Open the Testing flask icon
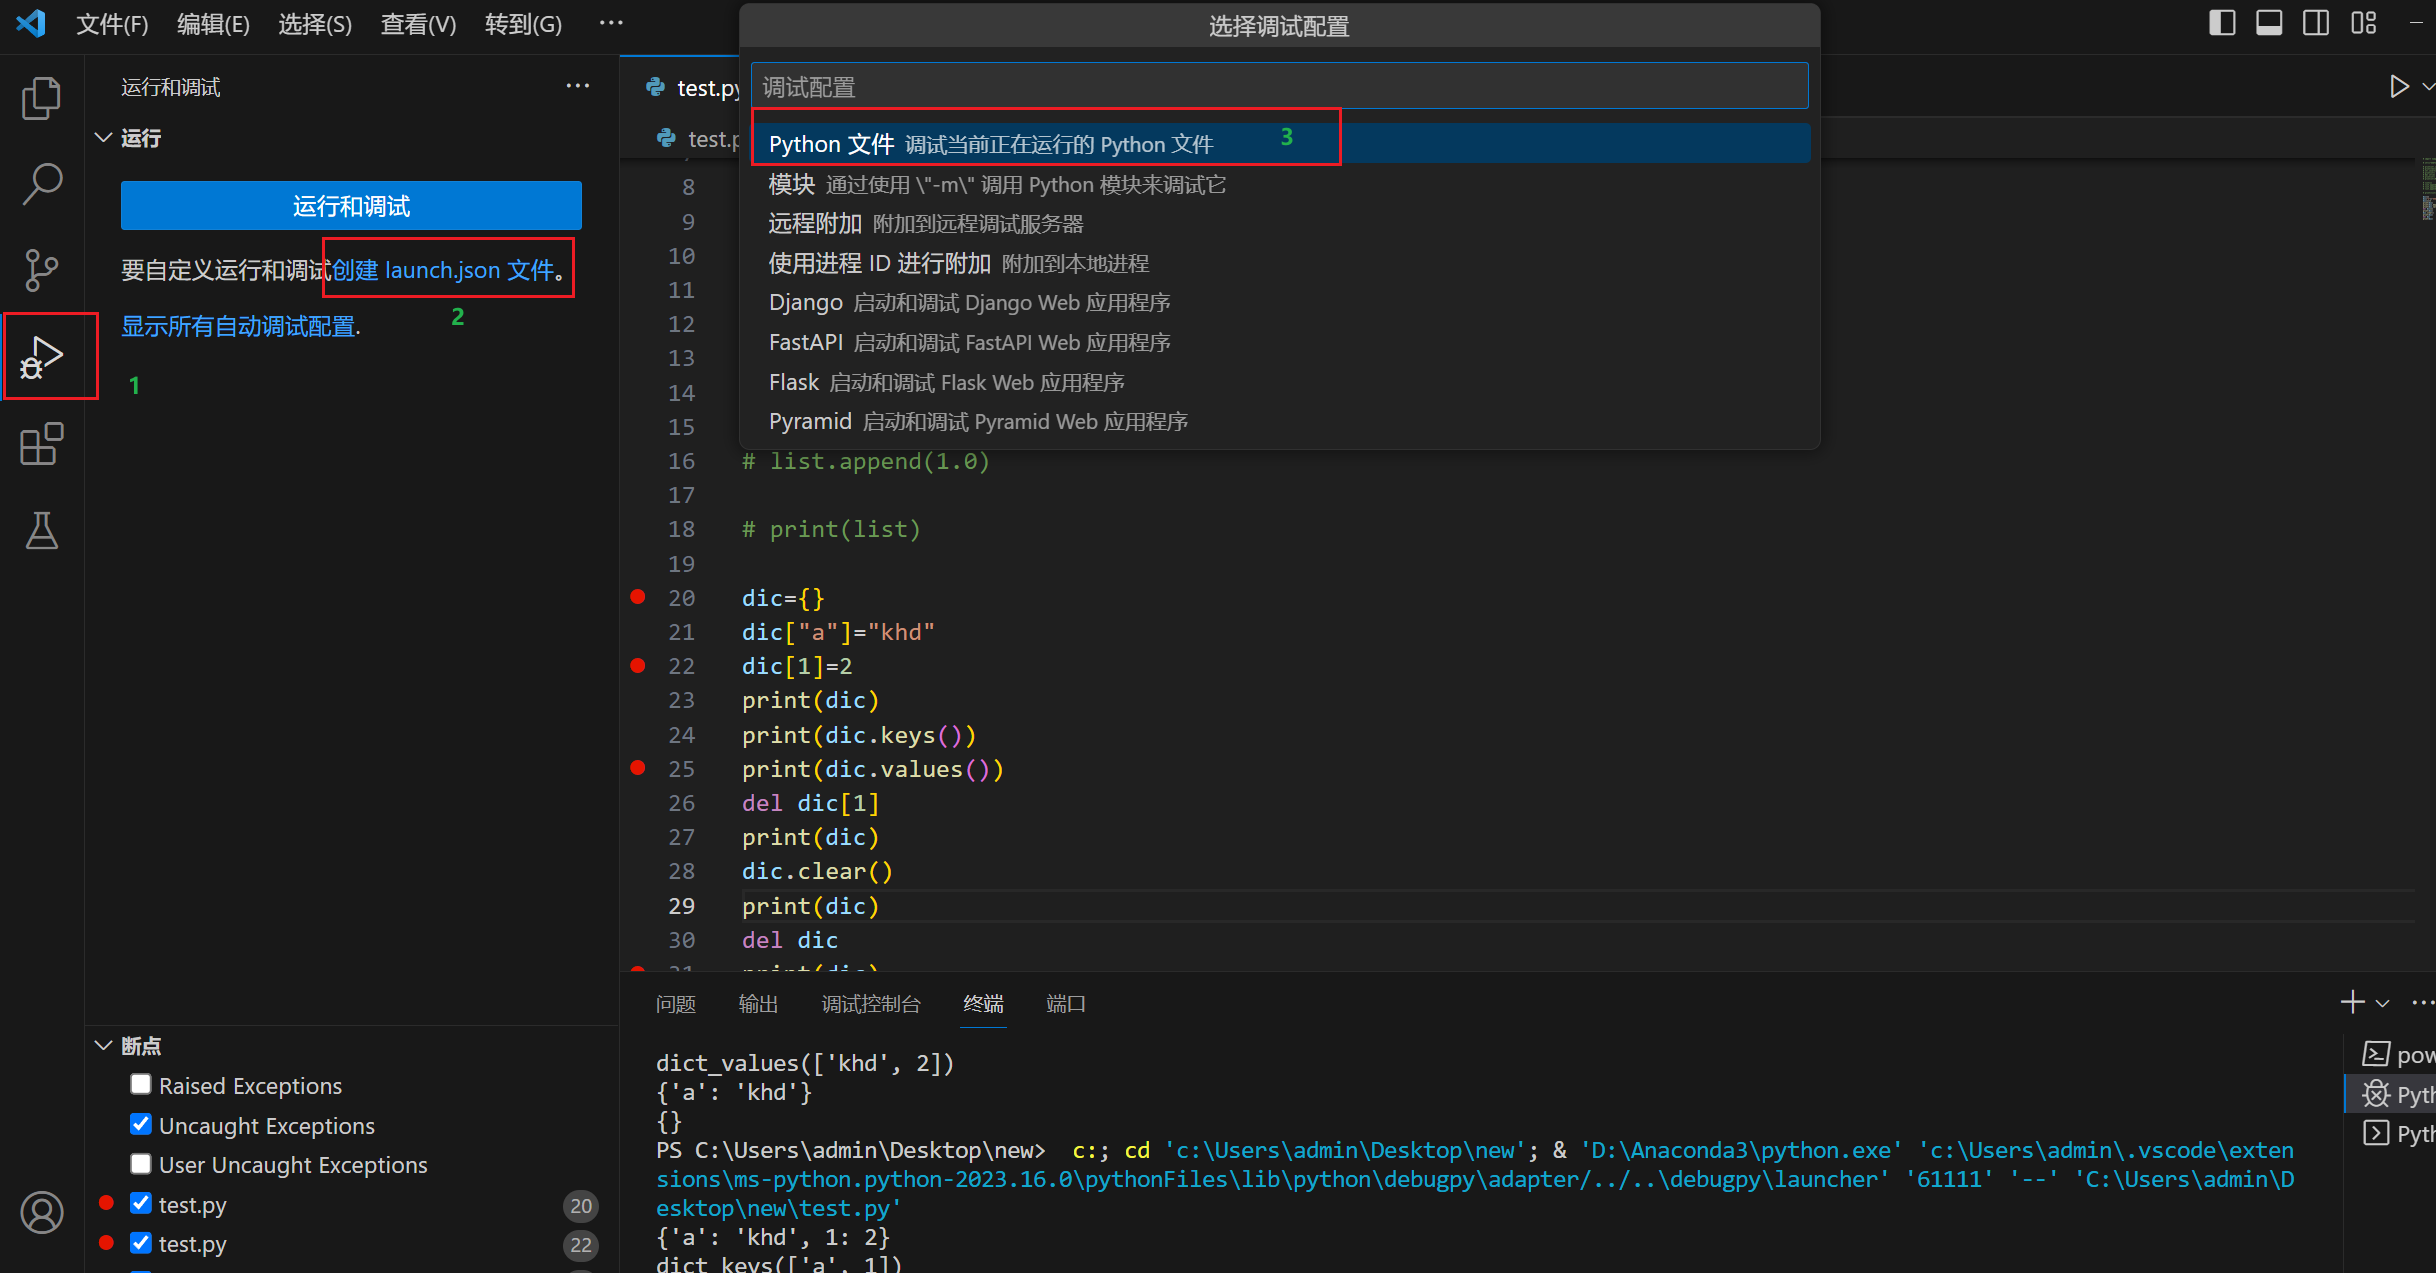 41,530
